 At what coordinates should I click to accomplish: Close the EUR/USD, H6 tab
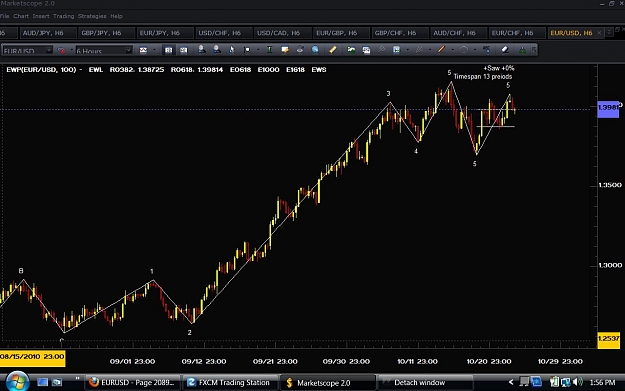tap(599, 33)
